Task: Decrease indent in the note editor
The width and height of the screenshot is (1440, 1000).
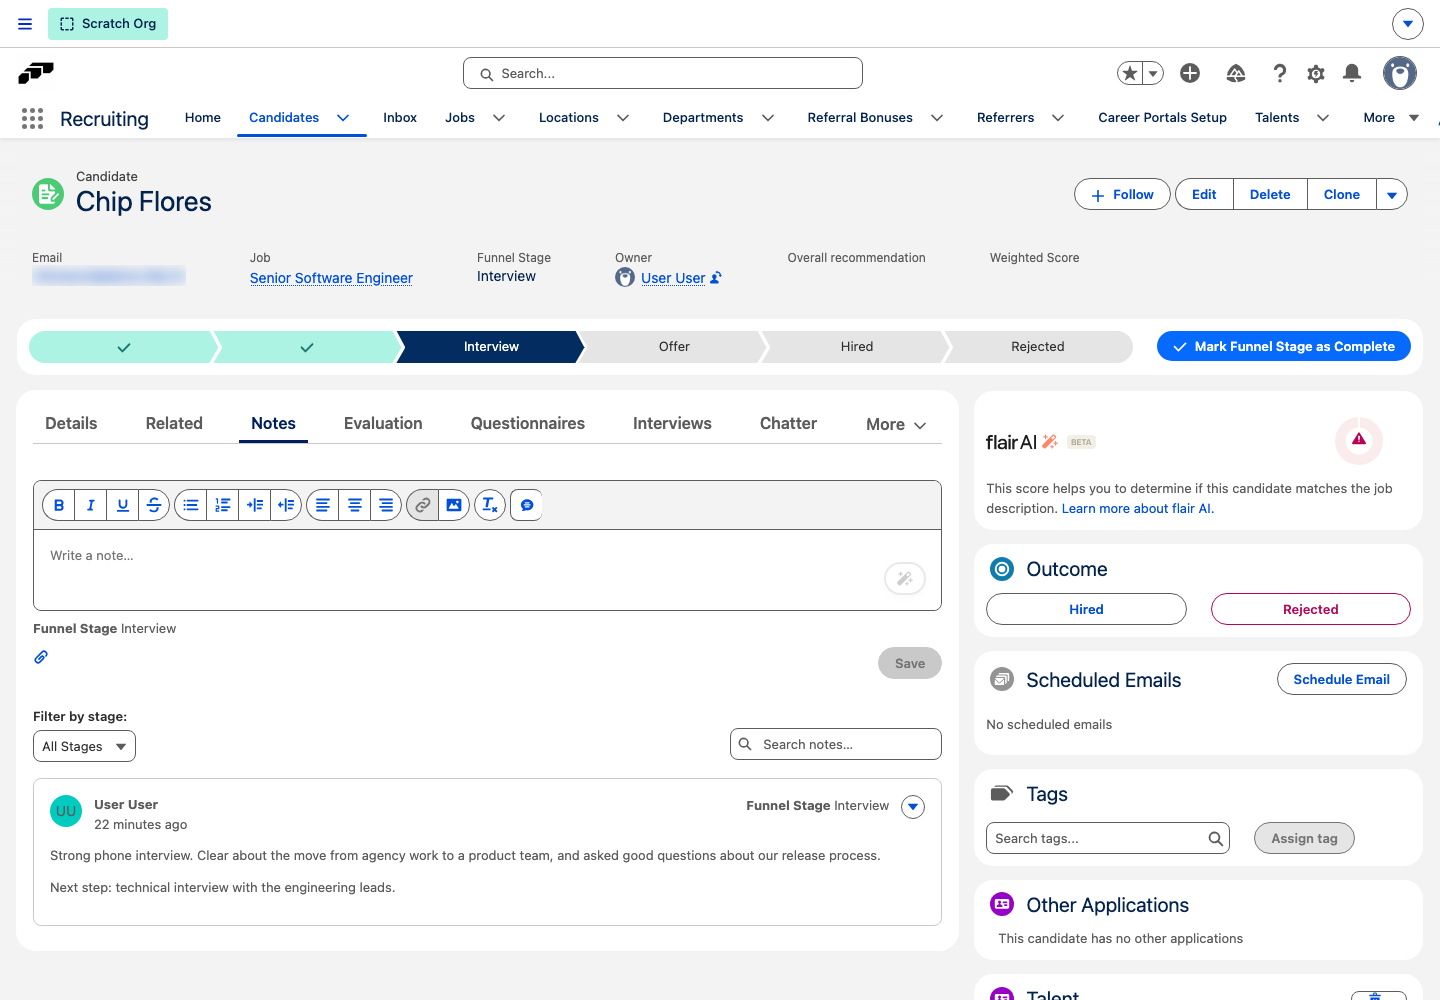Action: [x=286, y=505]
